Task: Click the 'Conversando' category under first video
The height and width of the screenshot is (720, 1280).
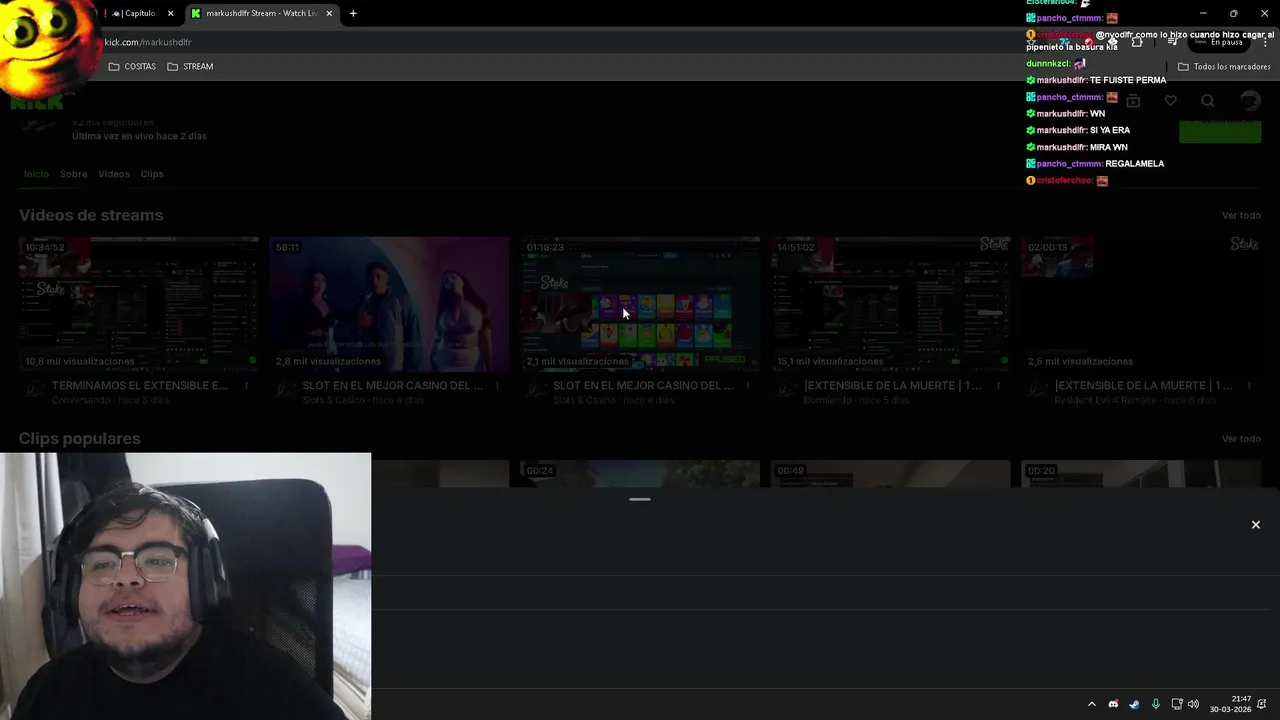Action: click(x=82, y=400)
